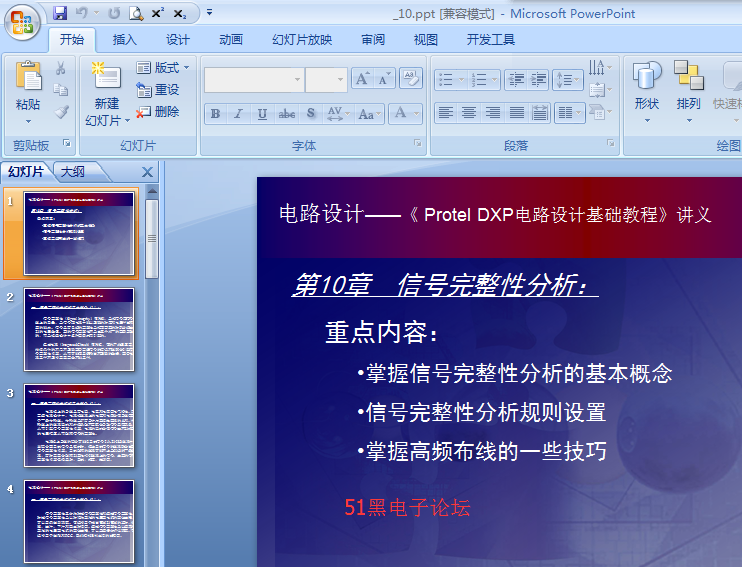Image resolution: width=742 pixels, height=567 pixels.
Task: Open print preview from quick access toolbar
Action: click(x=136, y=13)
